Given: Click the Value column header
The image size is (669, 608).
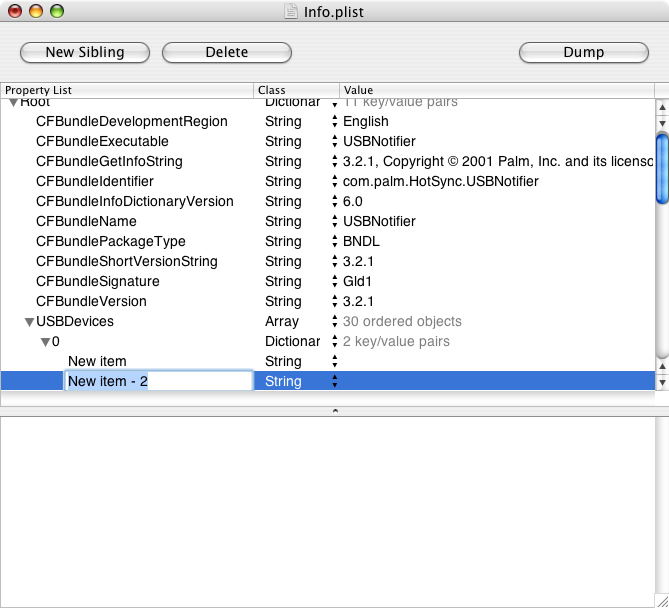Looking at the screenshot, I should (497, 90).
